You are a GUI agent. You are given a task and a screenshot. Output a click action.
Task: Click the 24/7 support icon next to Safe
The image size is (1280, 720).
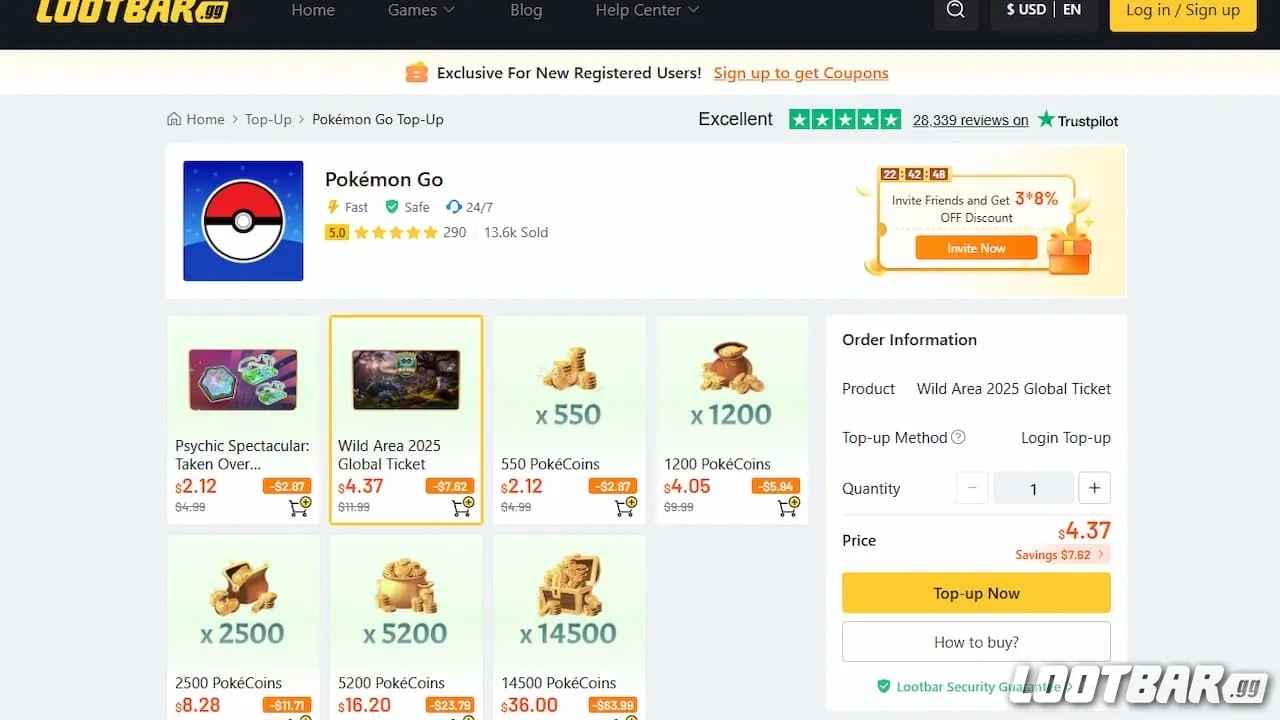[452, 207]
